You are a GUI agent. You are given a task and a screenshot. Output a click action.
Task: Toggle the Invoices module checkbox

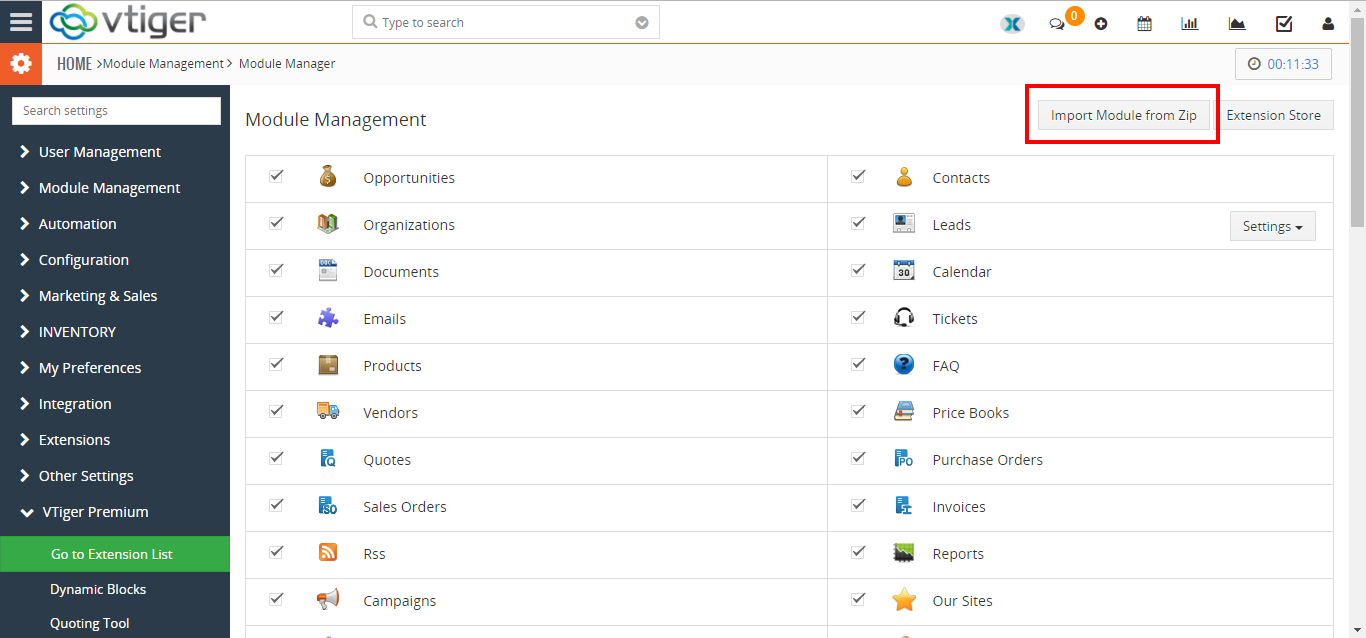[x=858, y=505]
